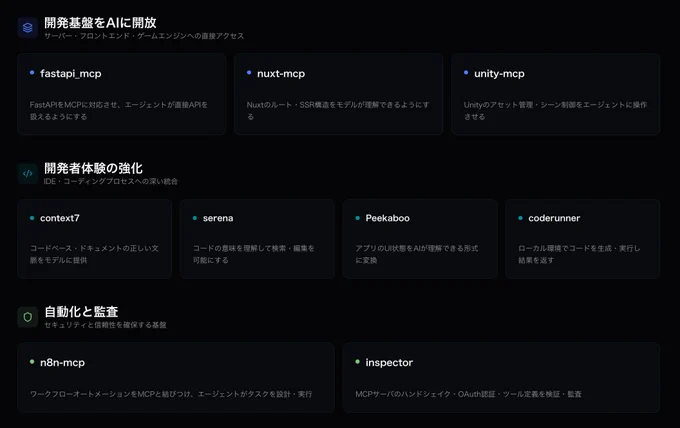Click the coderunner description about ローカル環境でコードを生成
Image resolution: width=680 pixels, height=428 pixels.
coord(579,254)
